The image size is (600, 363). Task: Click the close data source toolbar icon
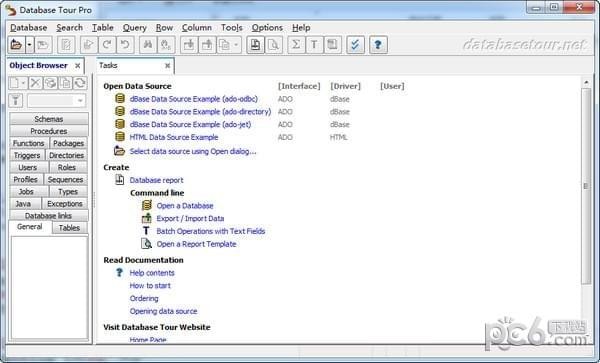tap(43, 45)
